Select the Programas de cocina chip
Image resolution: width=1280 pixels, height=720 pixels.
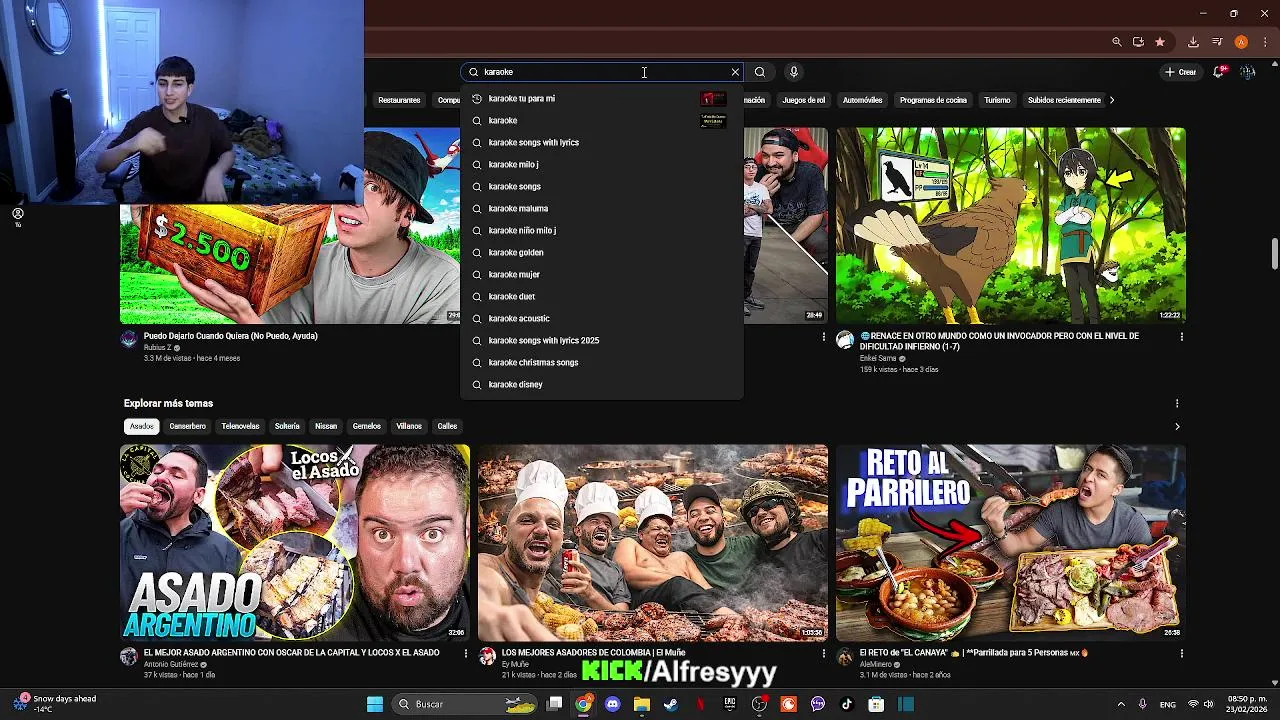pyautogui.click(x=933, y=100)
